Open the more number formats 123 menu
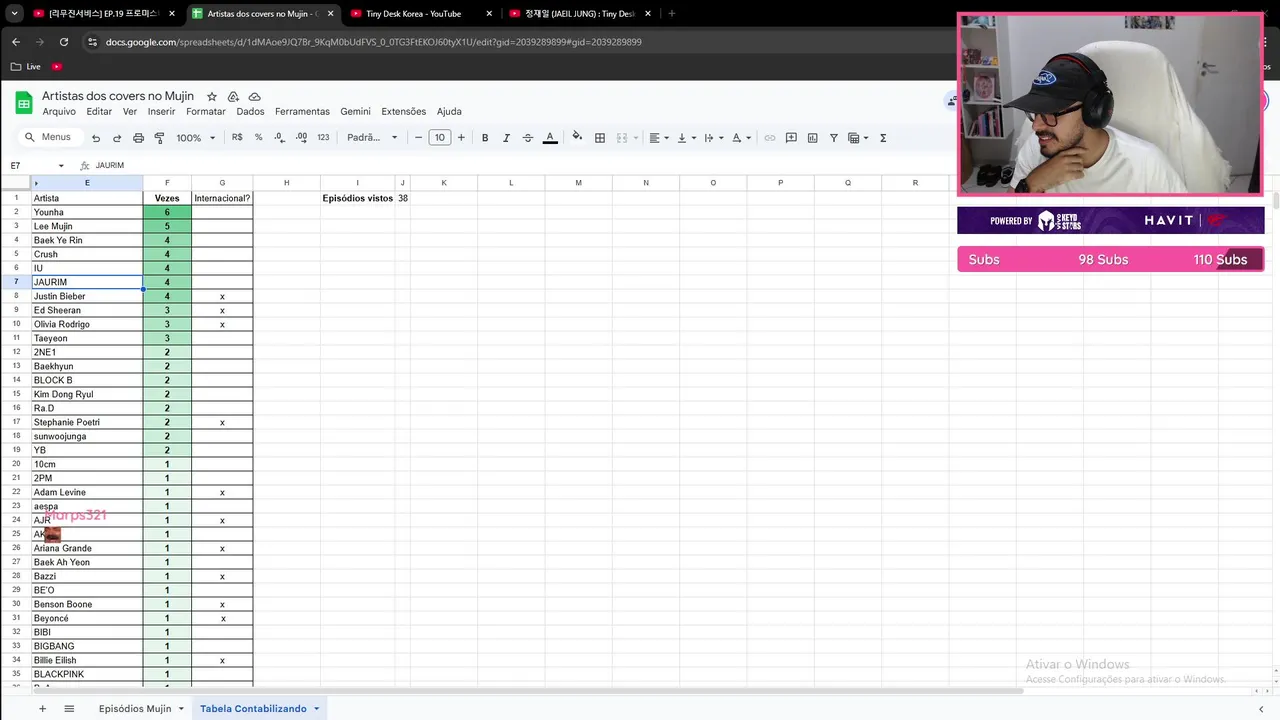Viewport: 1280px width, 720px height. [323, 138]
